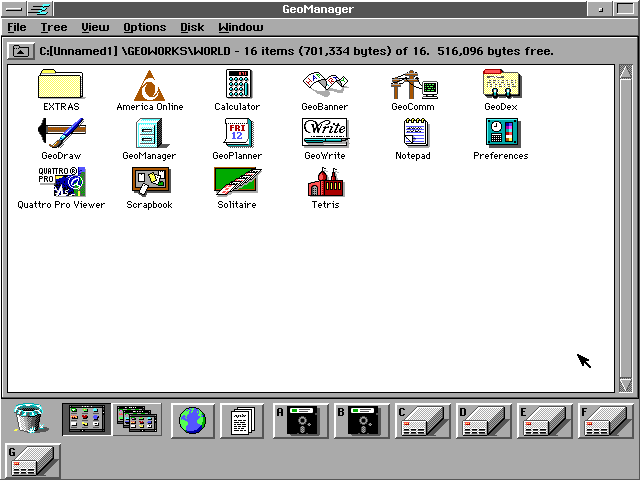Switch to full-sized window view button

point(87,419)
